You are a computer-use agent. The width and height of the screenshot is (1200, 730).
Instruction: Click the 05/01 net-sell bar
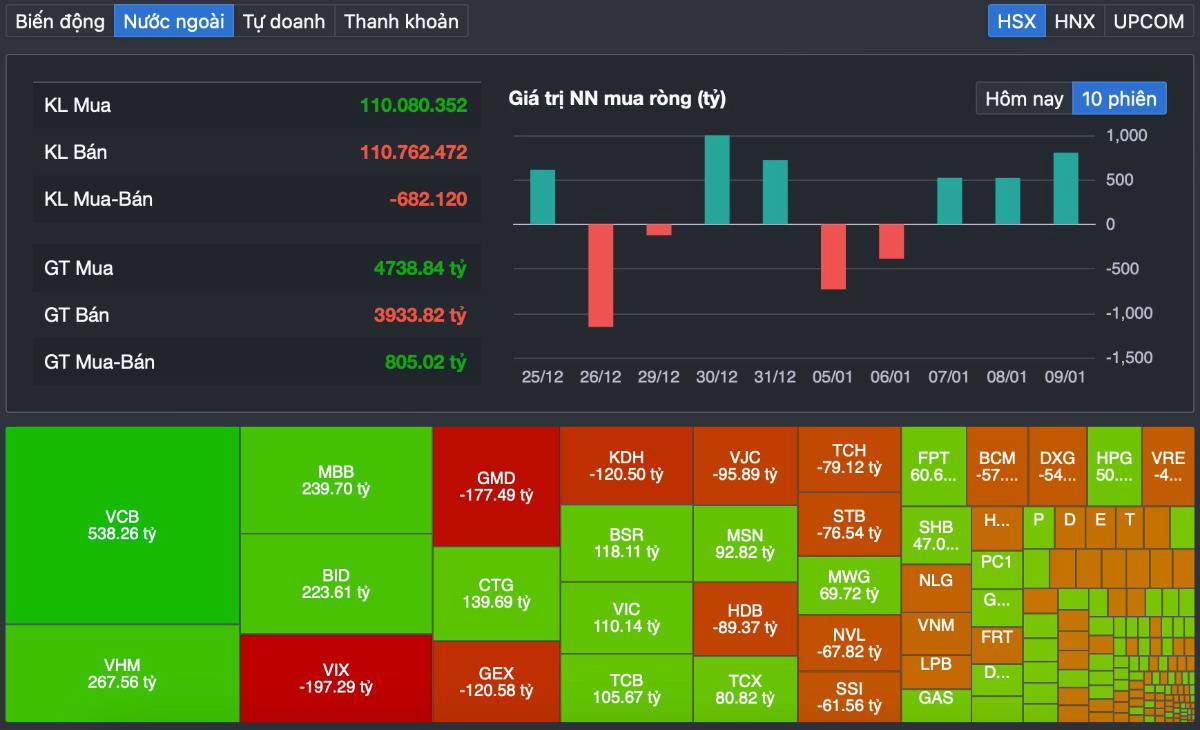(833, 257)
